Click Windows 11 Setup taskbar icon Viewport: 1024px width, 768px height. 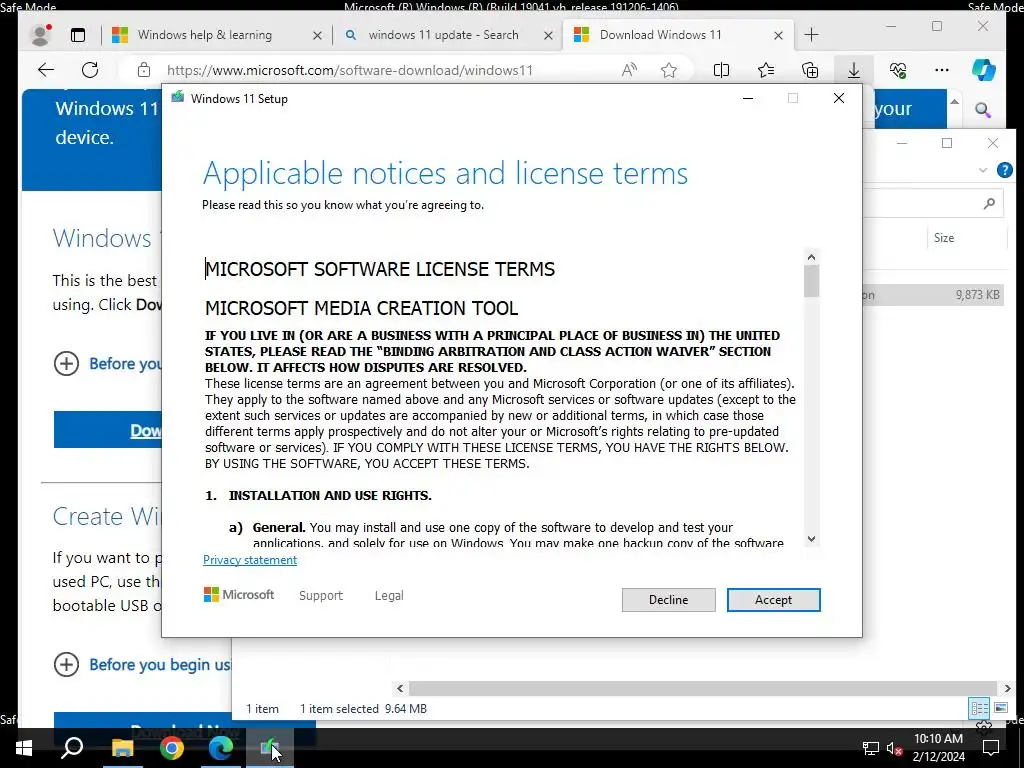coord(270,748)
